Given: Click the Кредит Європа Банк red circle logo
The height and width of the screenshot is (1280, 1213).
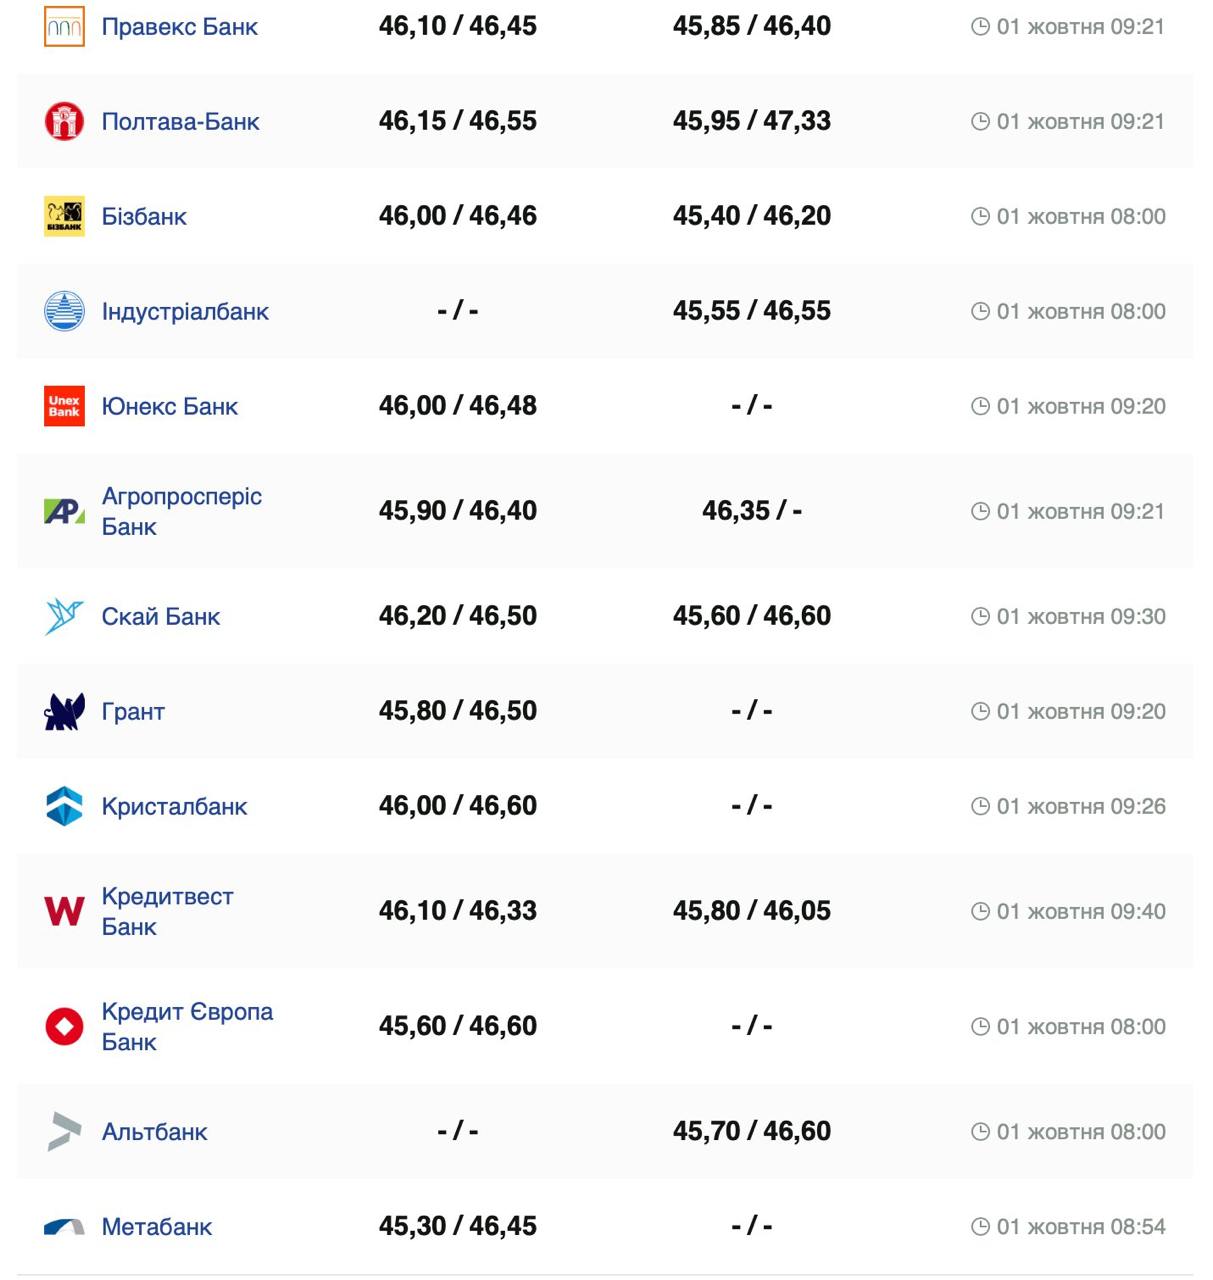Looking at the screenshot, I should click(x=64, y=1026).
